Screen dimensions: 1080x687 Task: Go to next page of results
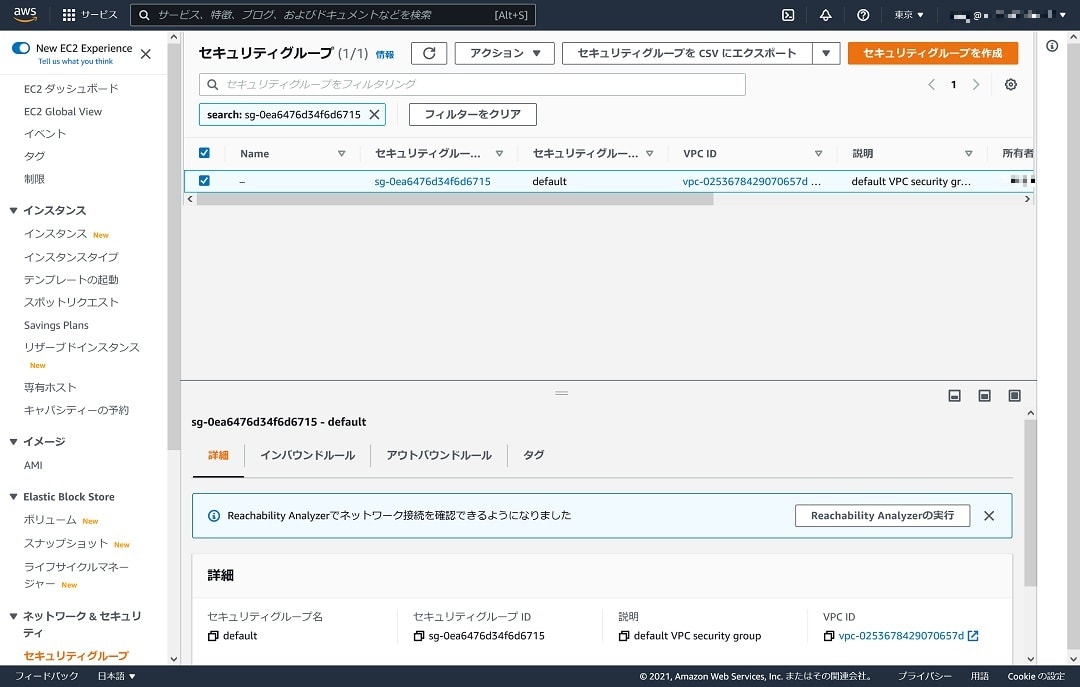(x=976, y=84)
